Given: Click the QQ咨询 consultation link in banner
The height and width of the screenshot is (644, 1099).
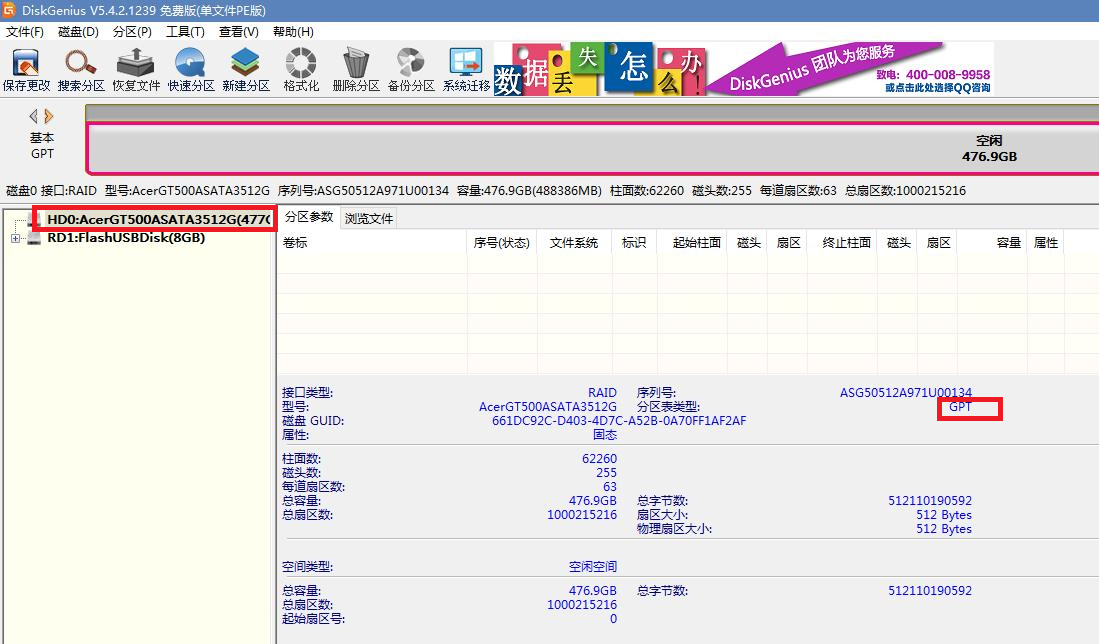Looking at the screenshot, I should pyautogui.click(x=938, y=88).
